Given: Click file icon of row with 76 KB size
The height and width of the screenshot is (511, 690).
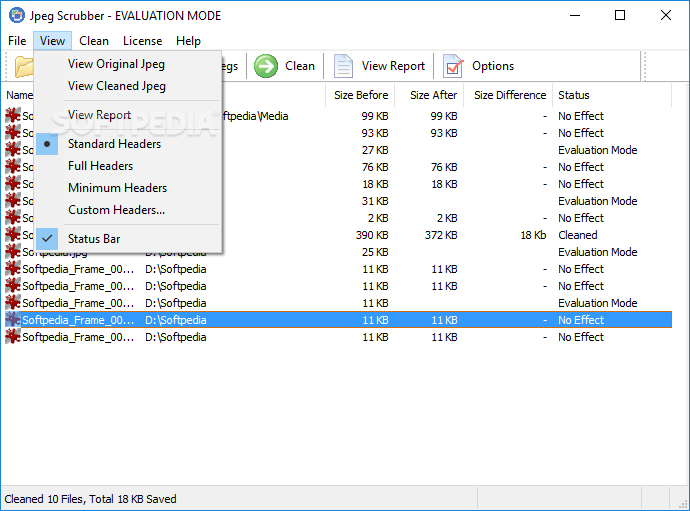Looking at the screenshot, I should click(x=13, y=167).
